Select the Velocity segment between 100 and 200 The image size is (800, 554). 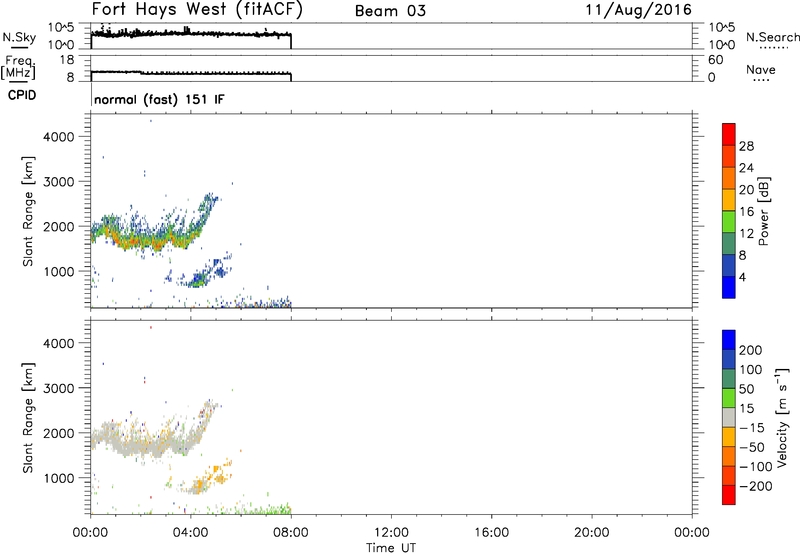coord(729,359)
